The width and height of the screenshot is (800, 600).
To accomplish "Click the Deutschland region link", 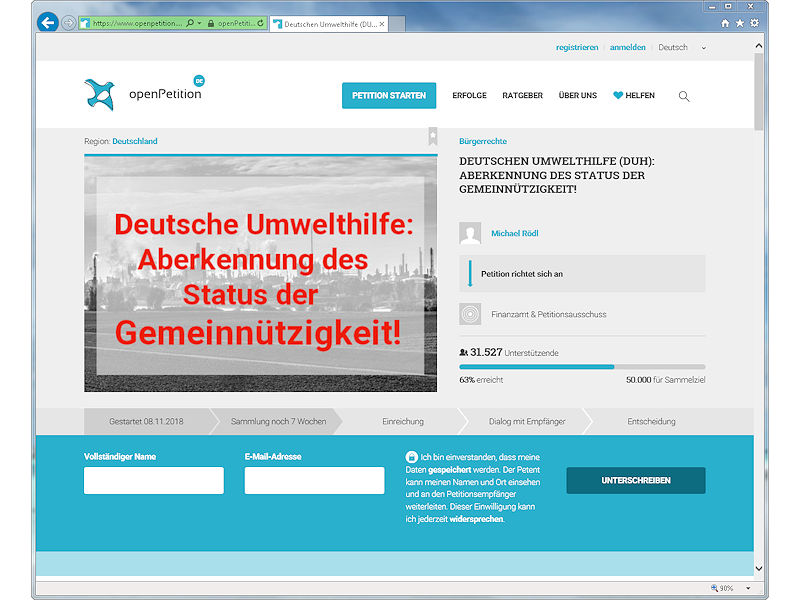I will pos(135,141).
